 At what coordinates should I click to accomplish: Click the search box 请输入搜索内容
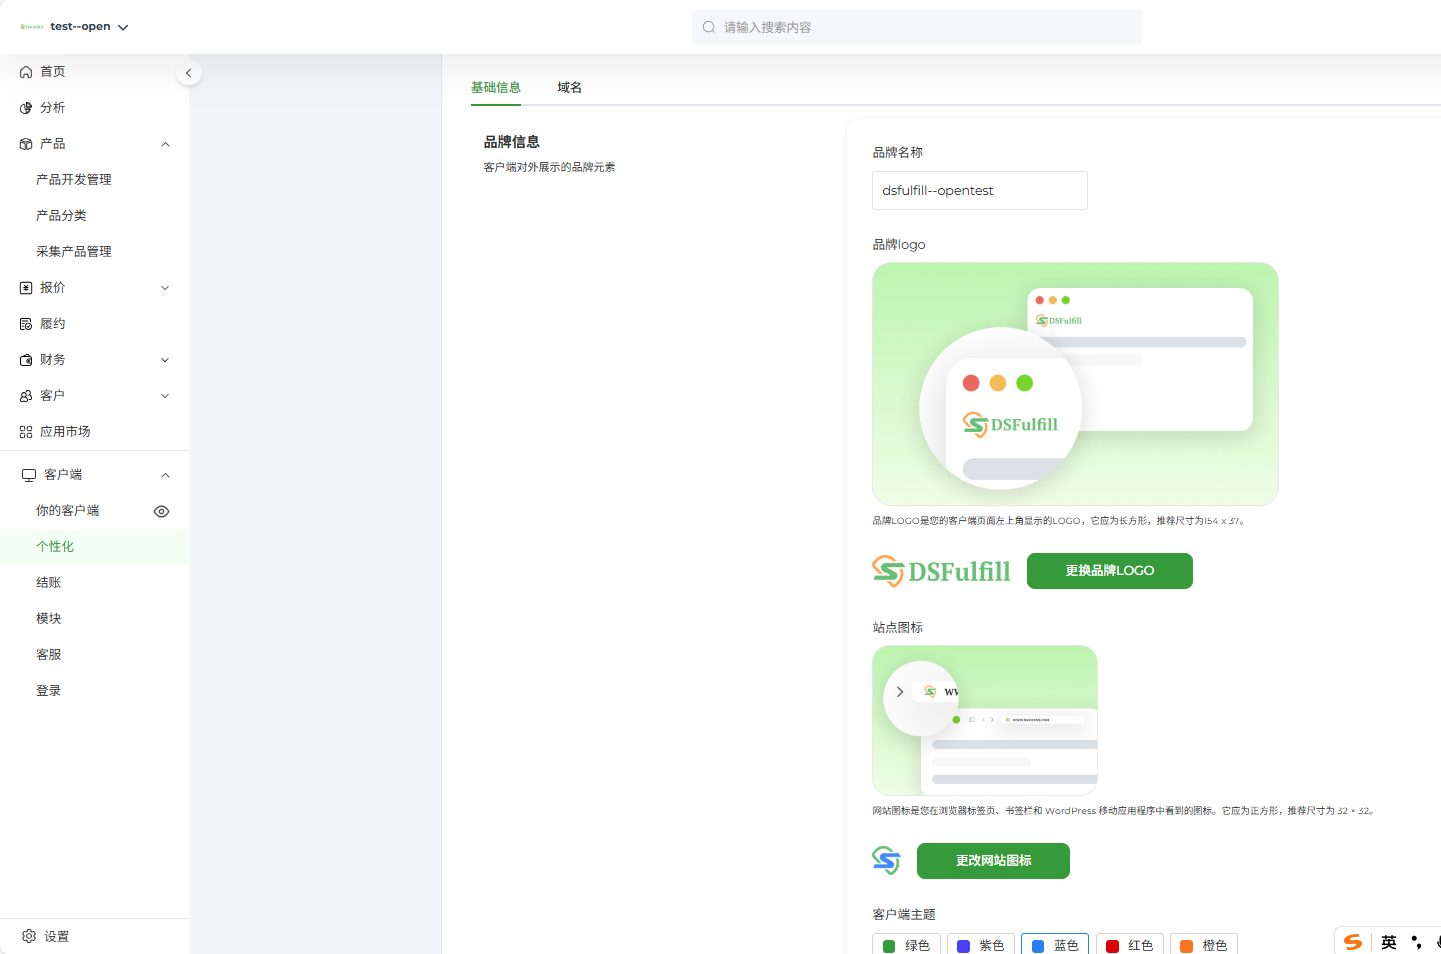tap(917, 27)
